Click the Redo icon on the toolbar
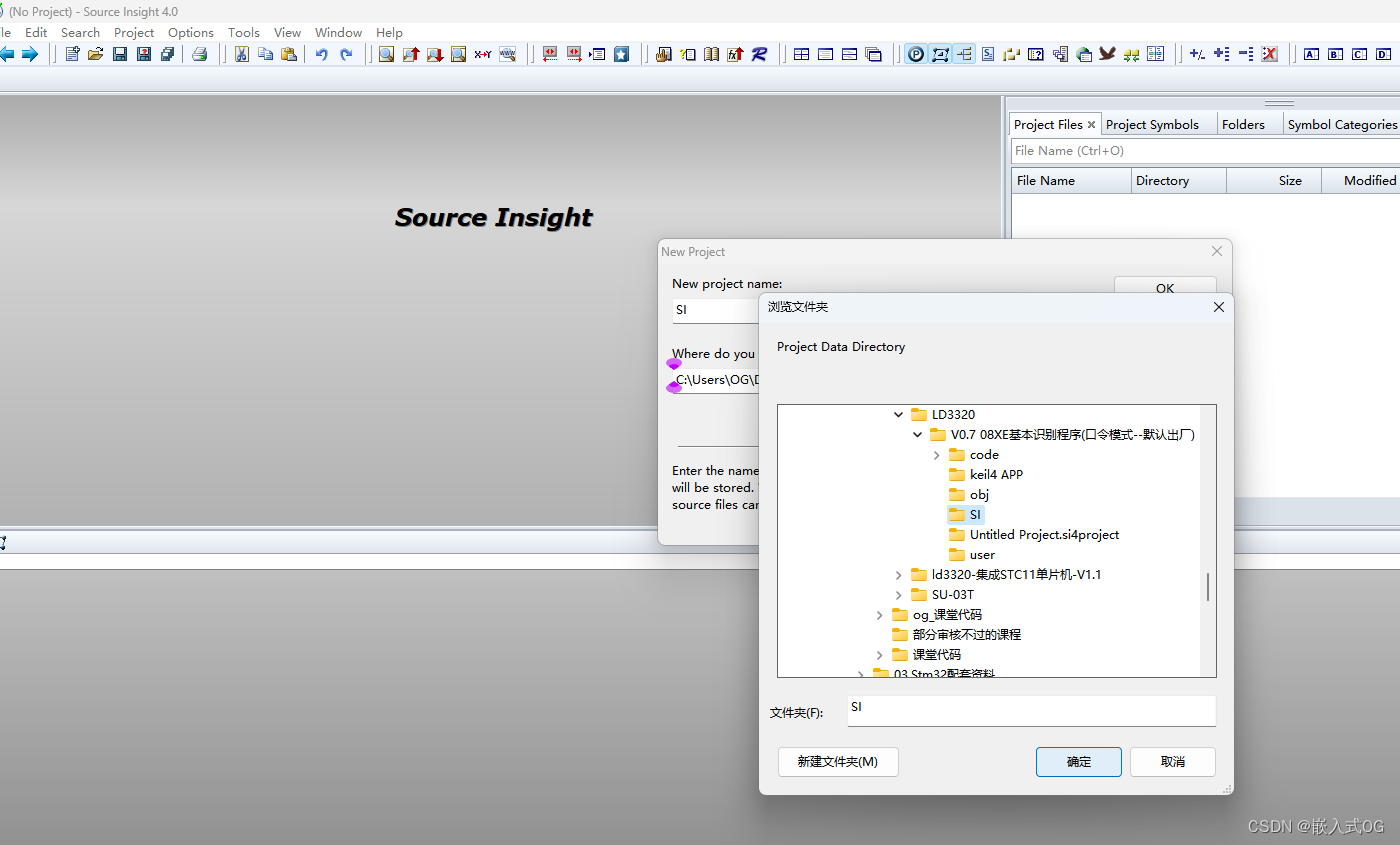Screen dimensions: 1400x845 point(345,54)
